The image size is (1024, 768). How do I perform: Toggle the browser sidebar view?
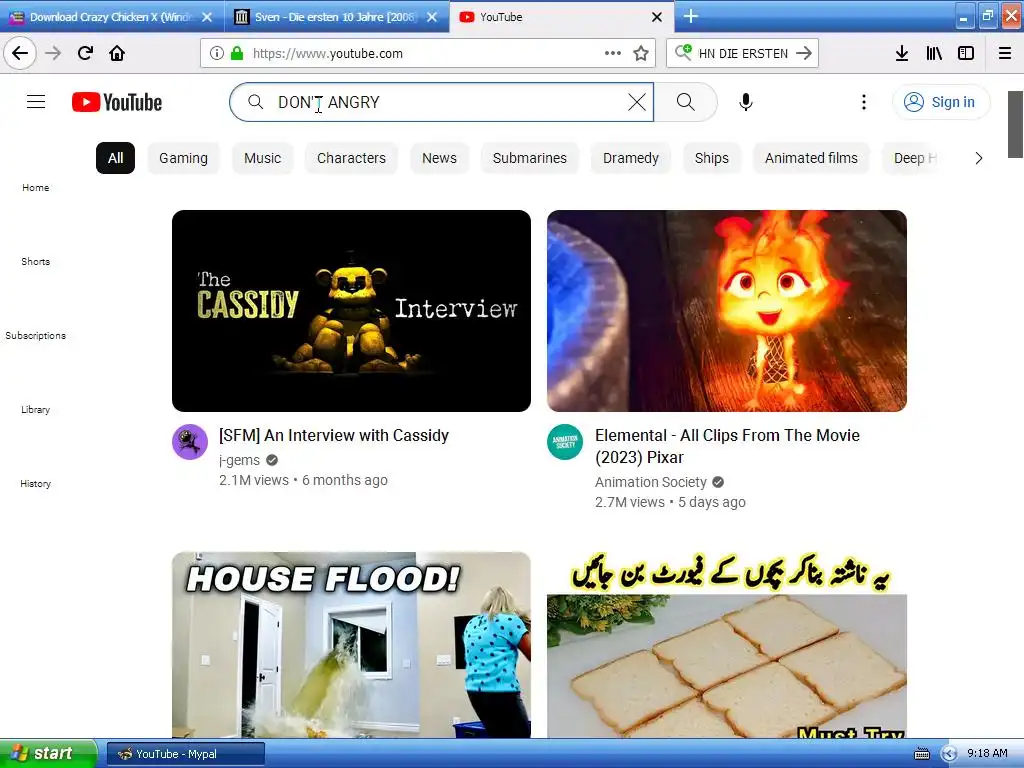coord(966,53)
